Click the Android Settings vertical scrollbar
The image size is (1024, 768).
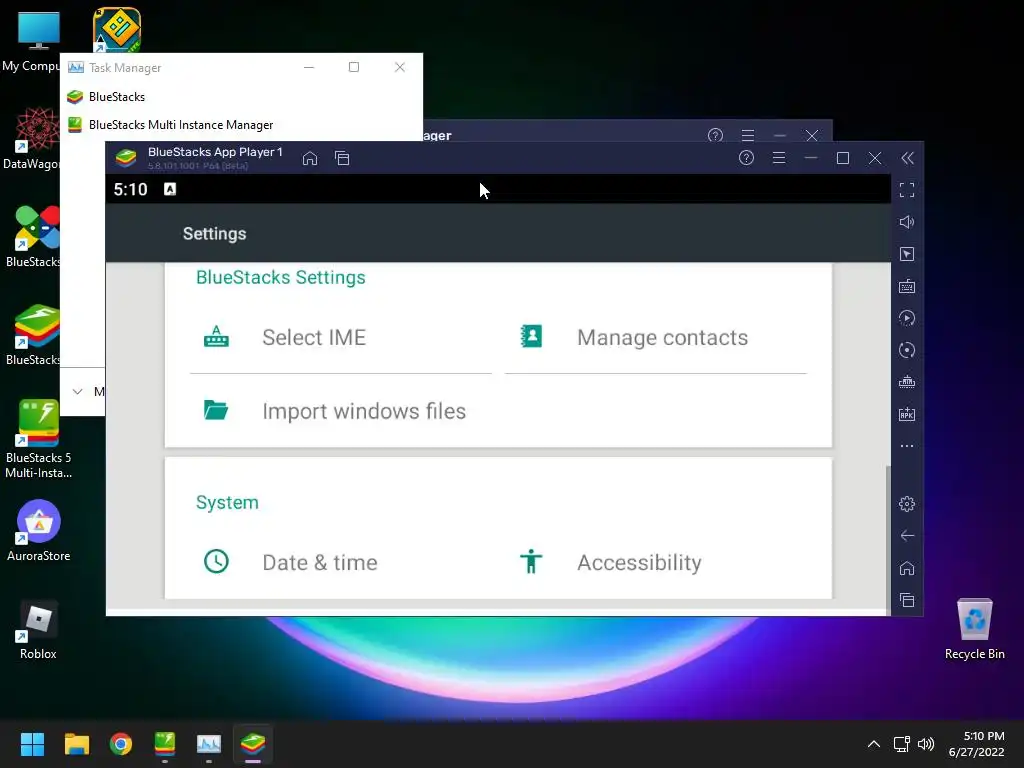(888, 539)
